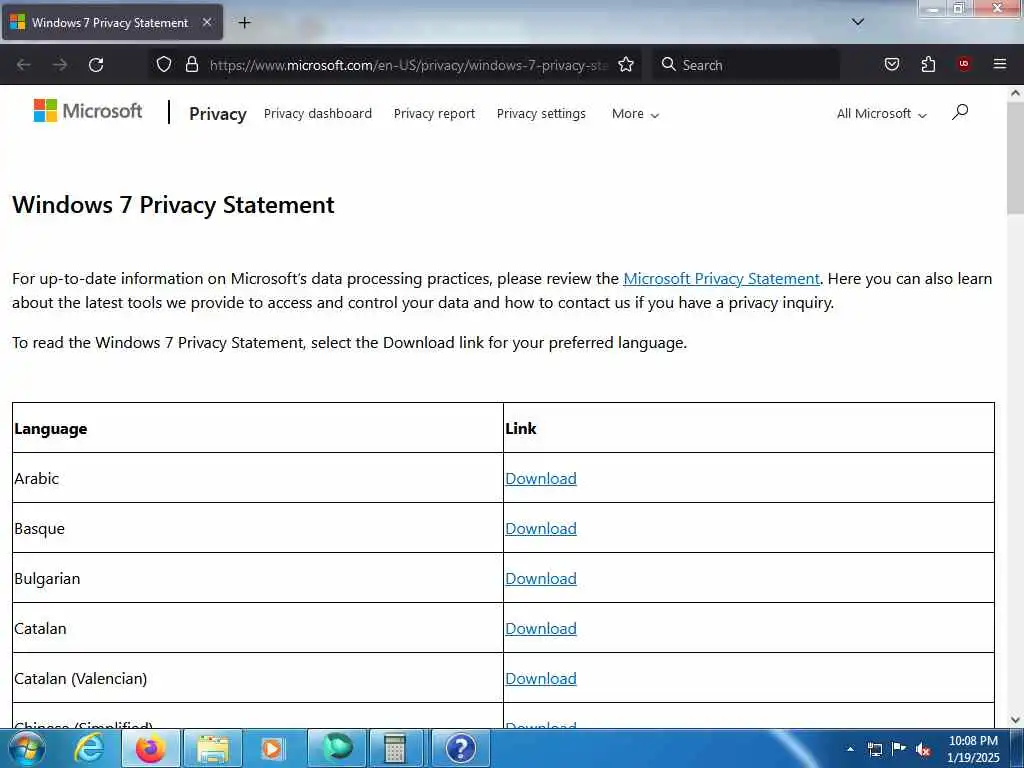
Task: Click the muted volume tray icon
Action: coord(923,750)
